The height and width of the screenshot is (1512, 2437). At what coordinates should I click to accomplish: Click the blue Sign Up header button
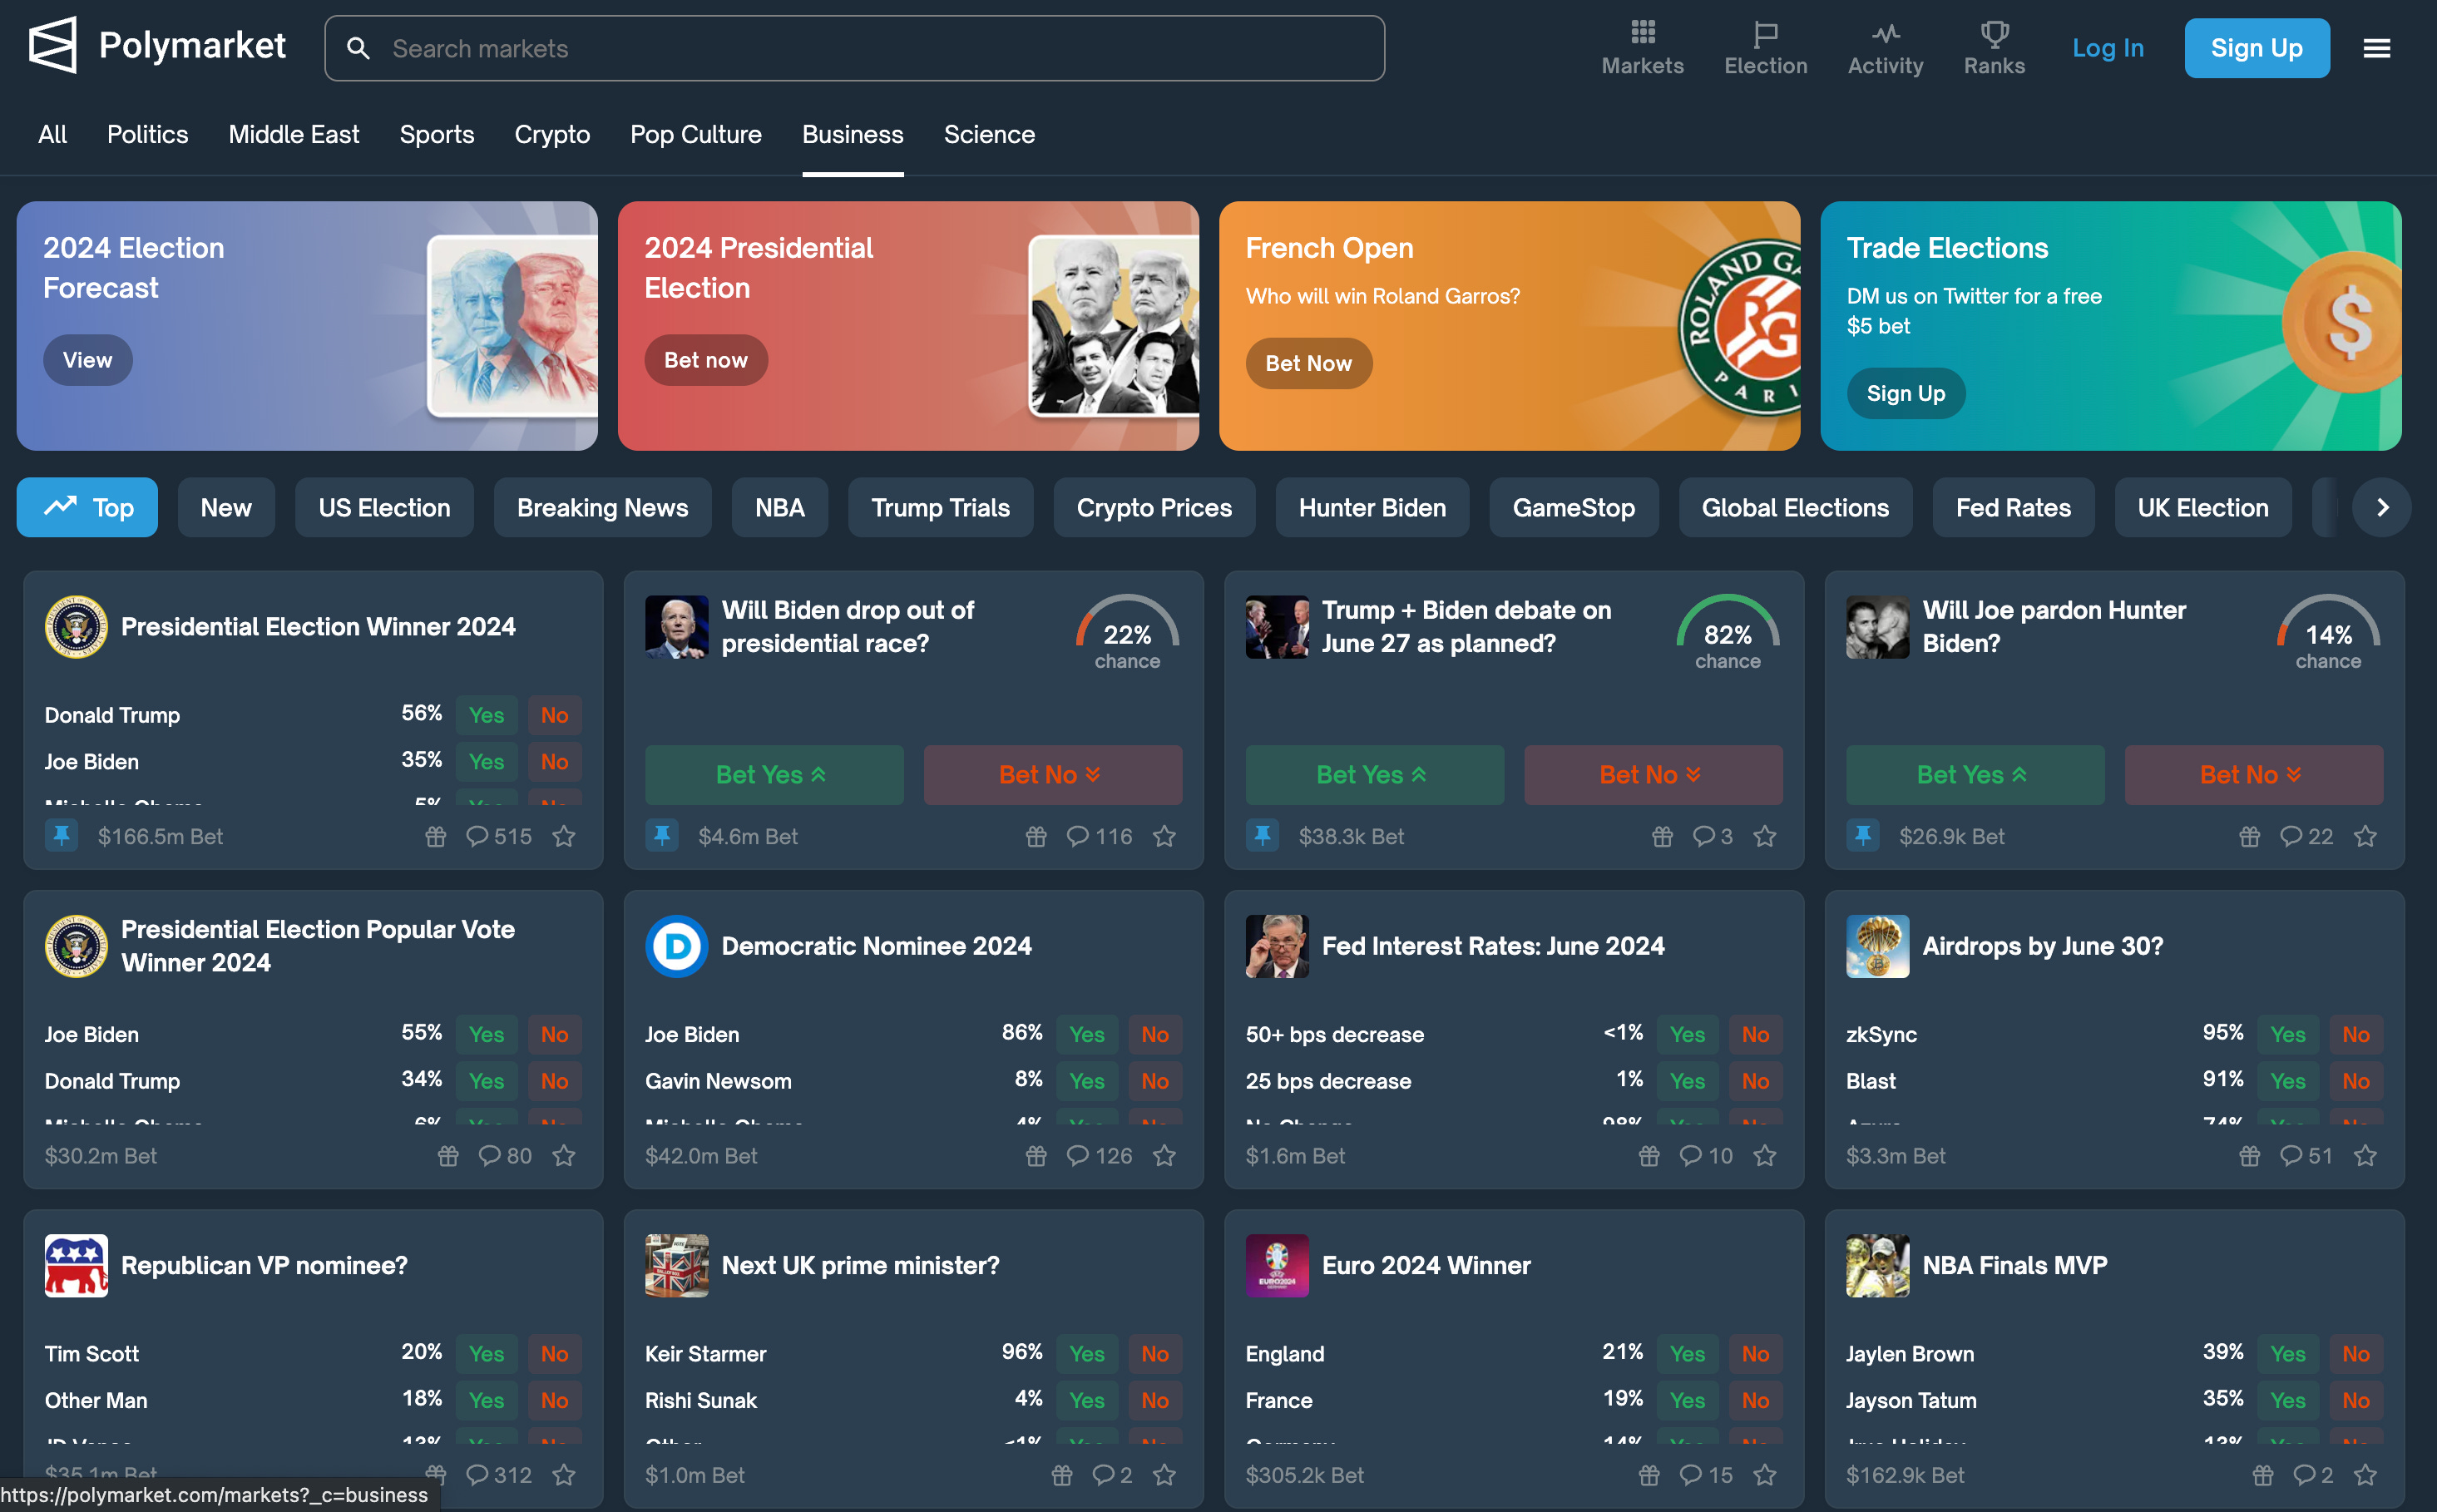(2256, 48)
